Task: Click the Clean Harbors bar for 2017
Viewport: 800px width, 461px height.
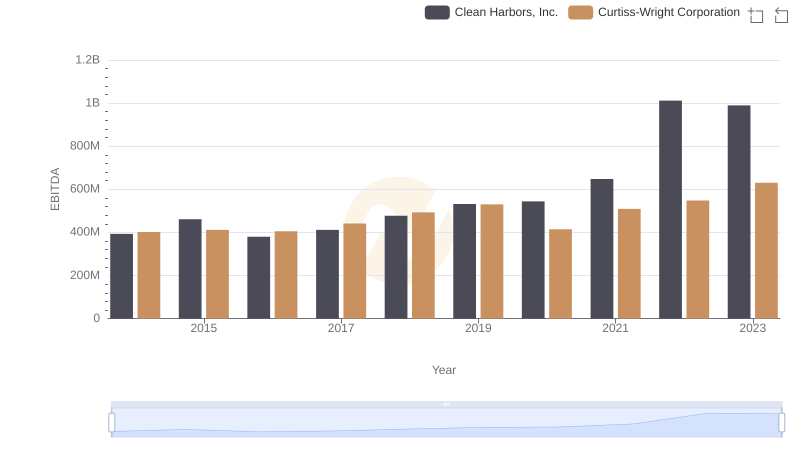Action: coord(328,274)
